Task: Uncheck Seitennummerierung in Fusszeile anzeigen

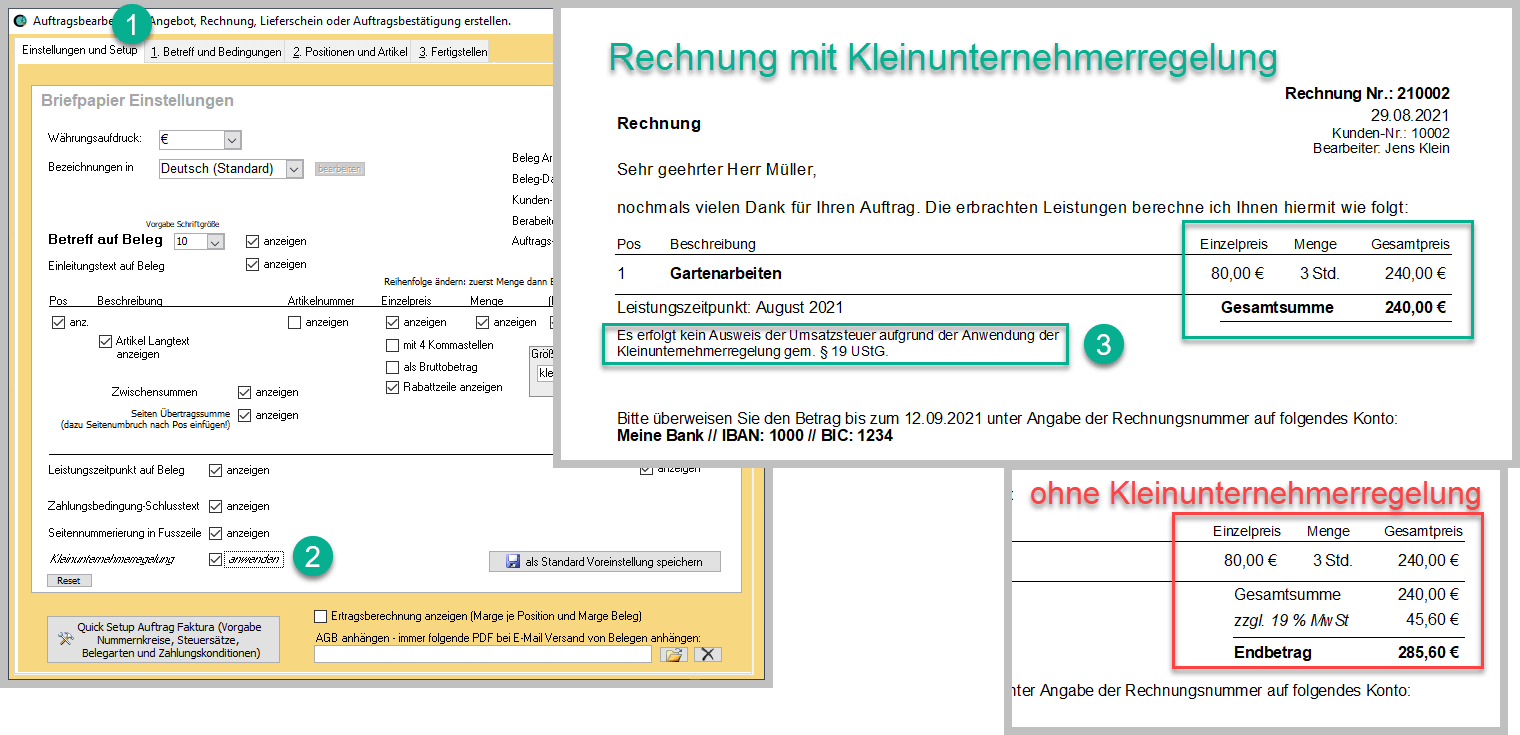Action: 215,533
